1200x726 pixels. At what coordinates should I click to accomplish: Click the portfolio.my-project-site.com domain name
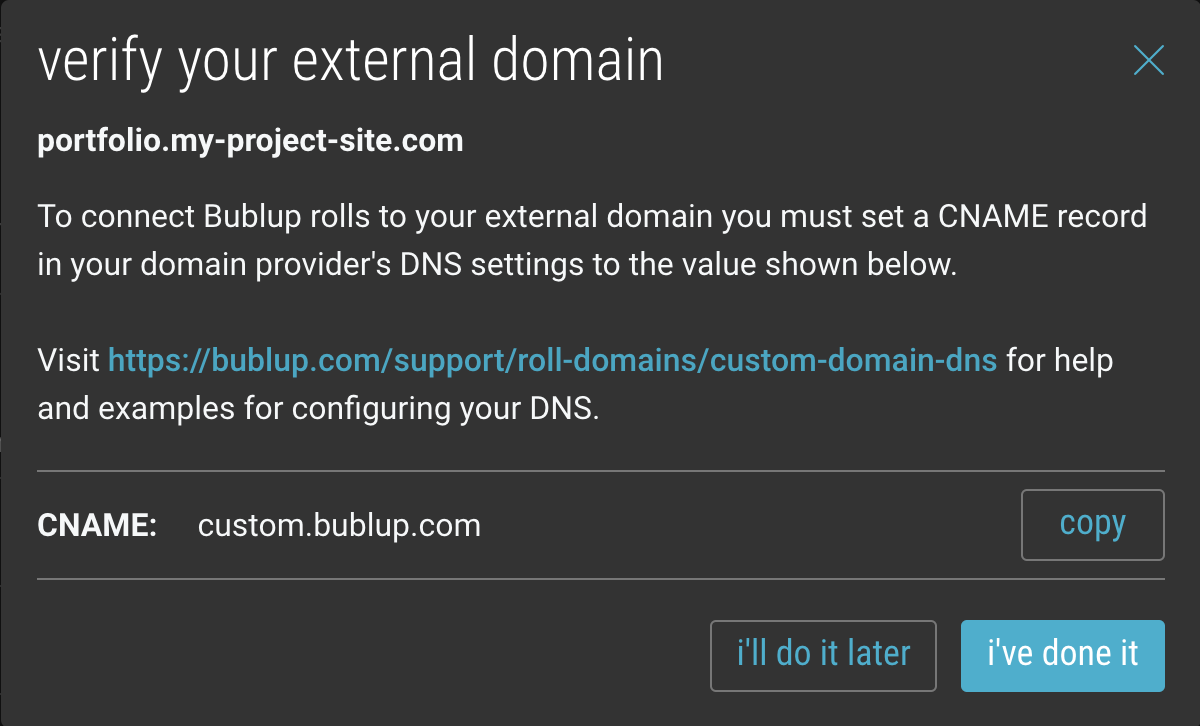(250, 141)
